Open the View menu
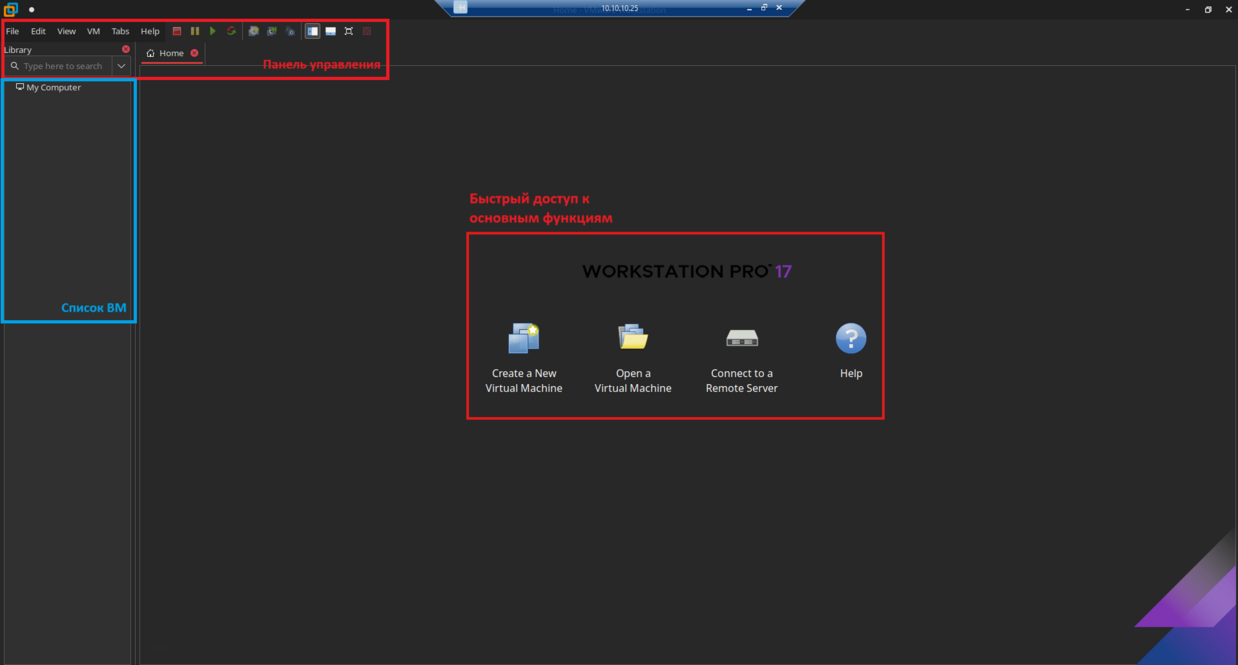 pyautogui.click(x=66, y=31)
